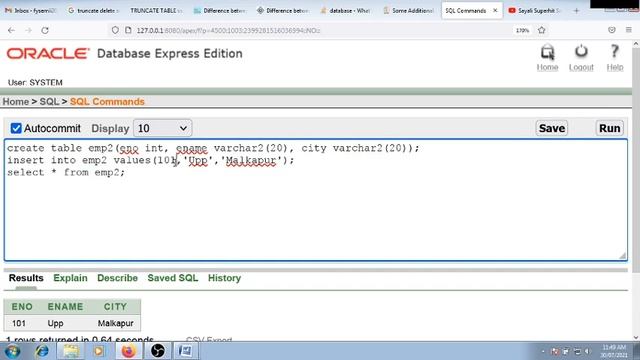Click the Save button

[551, 128]
